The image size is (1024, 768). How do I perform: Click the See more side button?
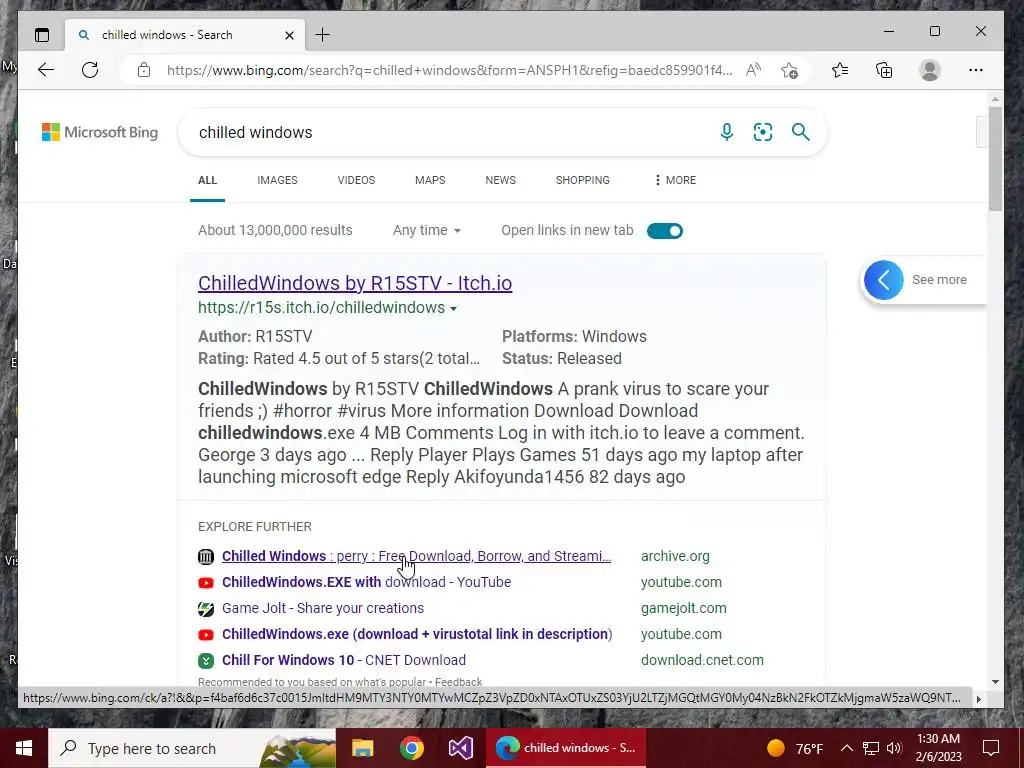pos(924,280)
